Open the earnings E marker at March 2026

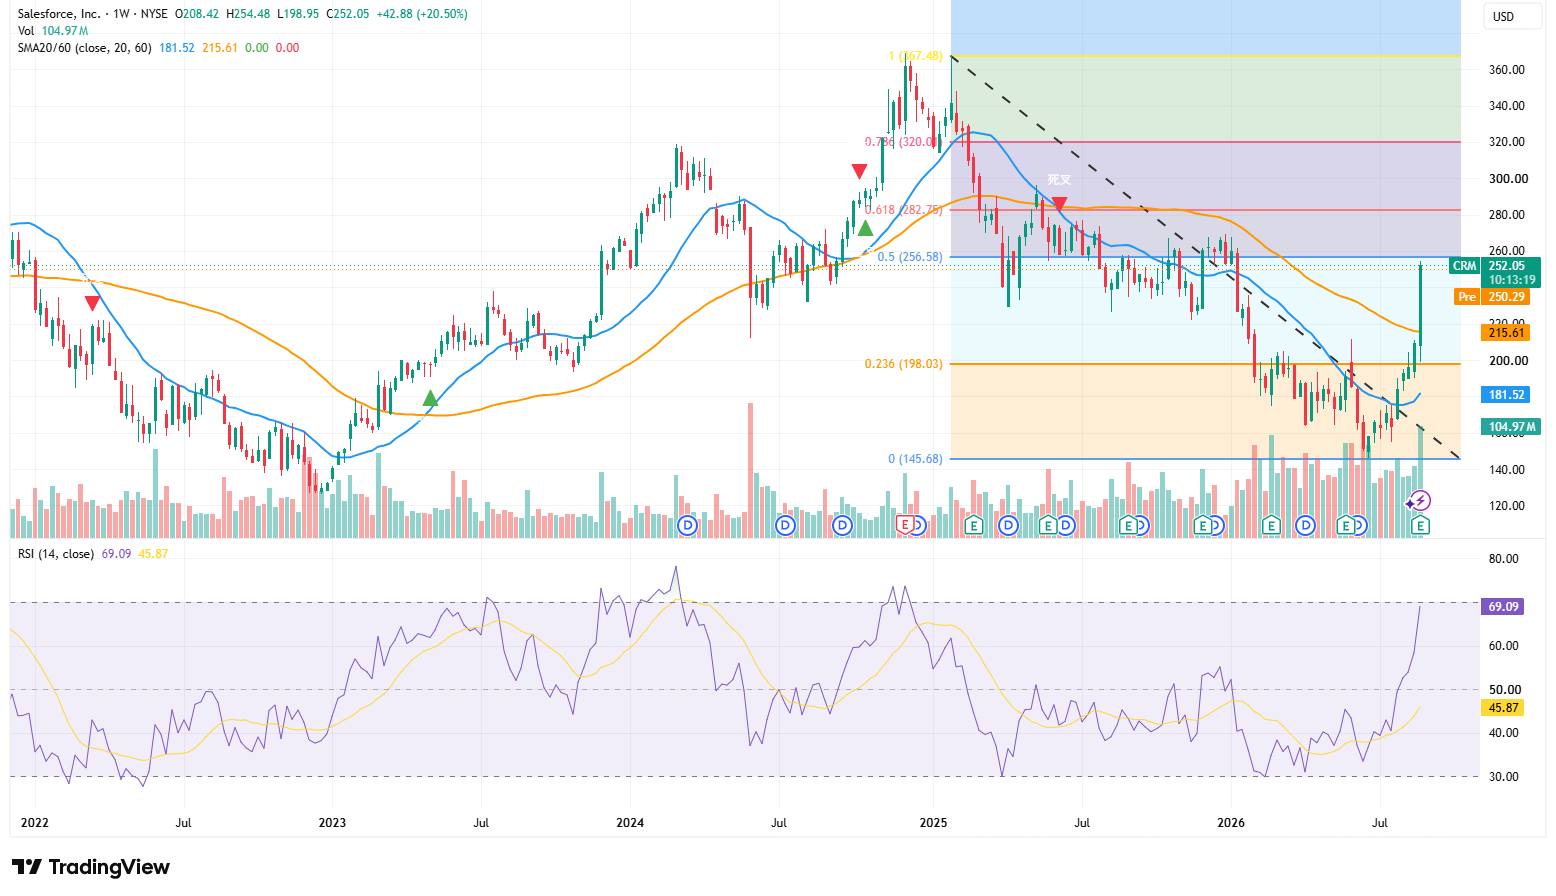tap(1271, 525)
